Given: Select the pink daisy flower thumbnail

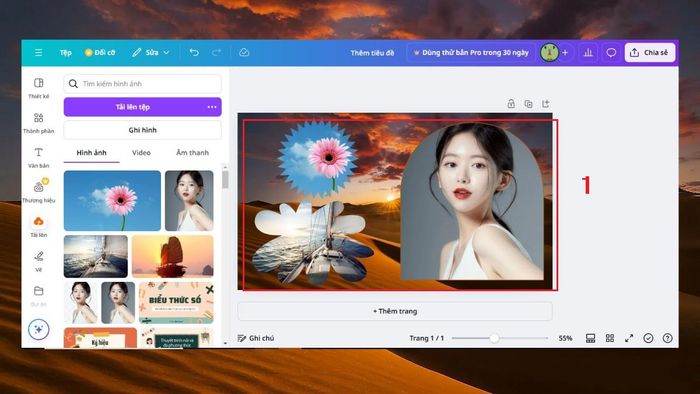Looking at the screenshot, I should click(112, 201).
